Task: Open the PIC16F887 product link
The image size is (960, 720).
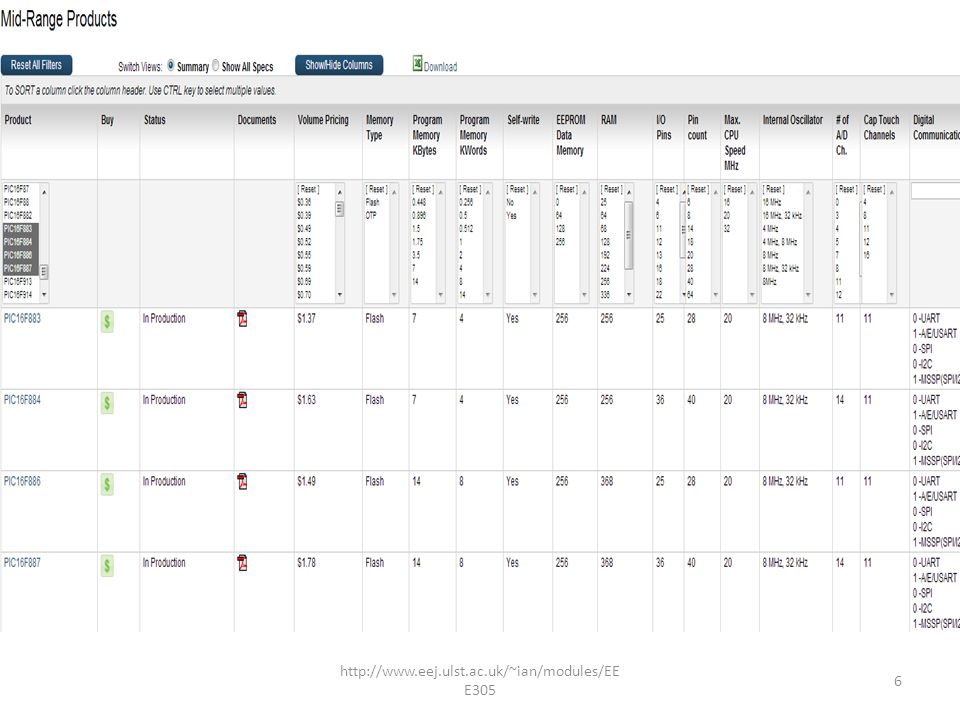Action: click(22, 563)
